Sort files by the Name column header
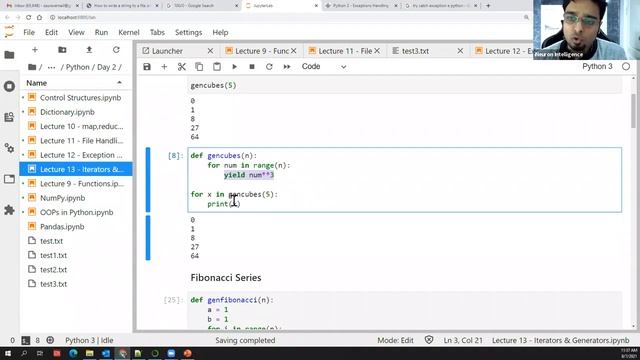Screen dimensions: 640x360 tap(75, 83)
